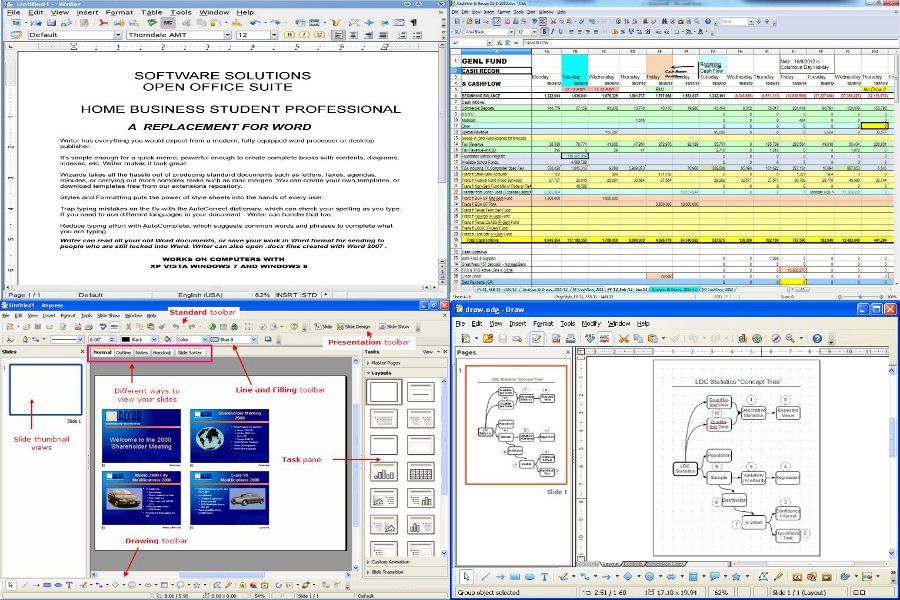Click the Slide button in Impress presentation toolbar
The image size is (900, 600).
(324, 327)
